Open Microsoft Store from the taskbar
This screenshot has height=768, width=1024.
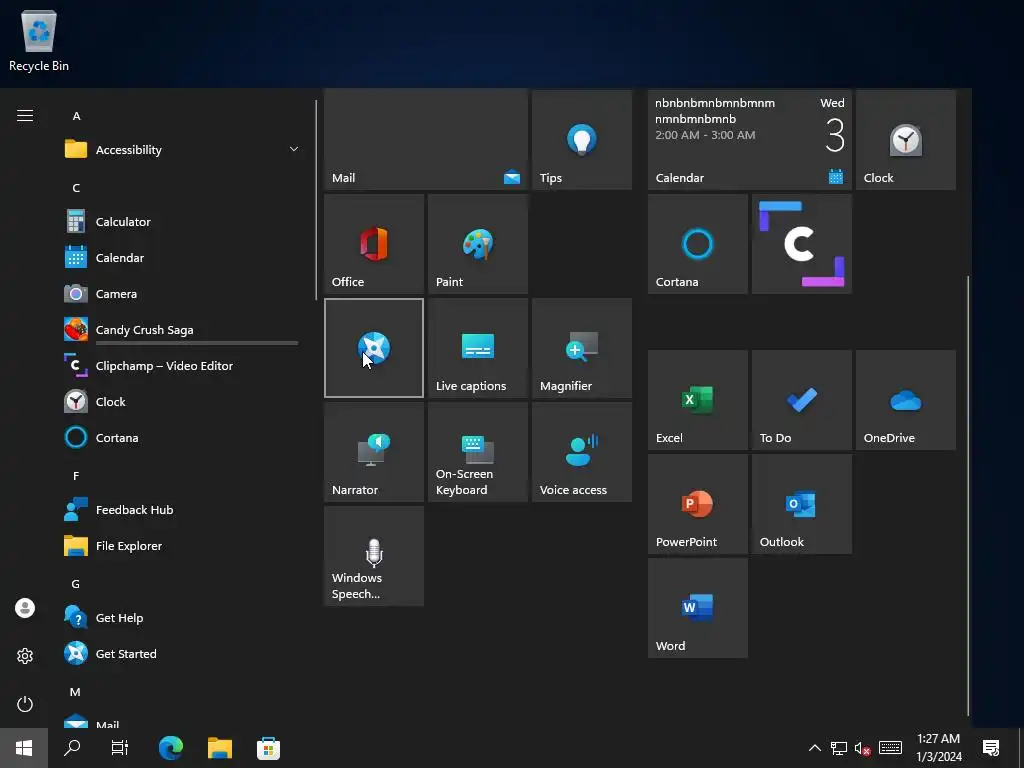tap(268, 748)
